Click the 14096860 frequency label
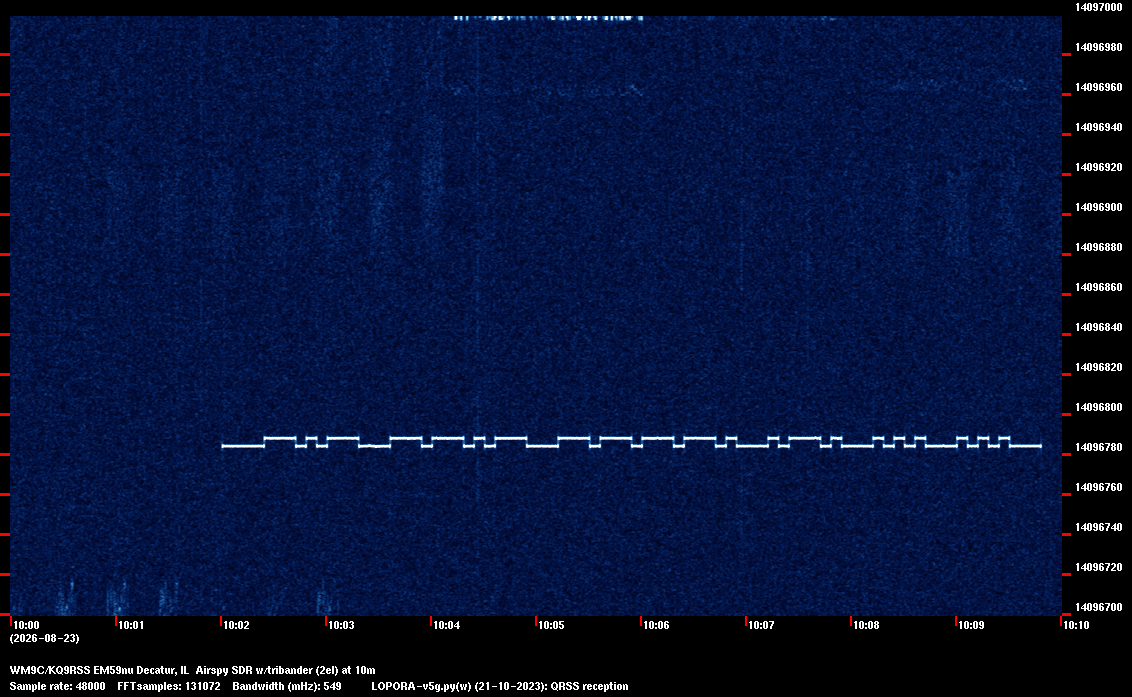1132x697 pixels. tap(1099, 287)
